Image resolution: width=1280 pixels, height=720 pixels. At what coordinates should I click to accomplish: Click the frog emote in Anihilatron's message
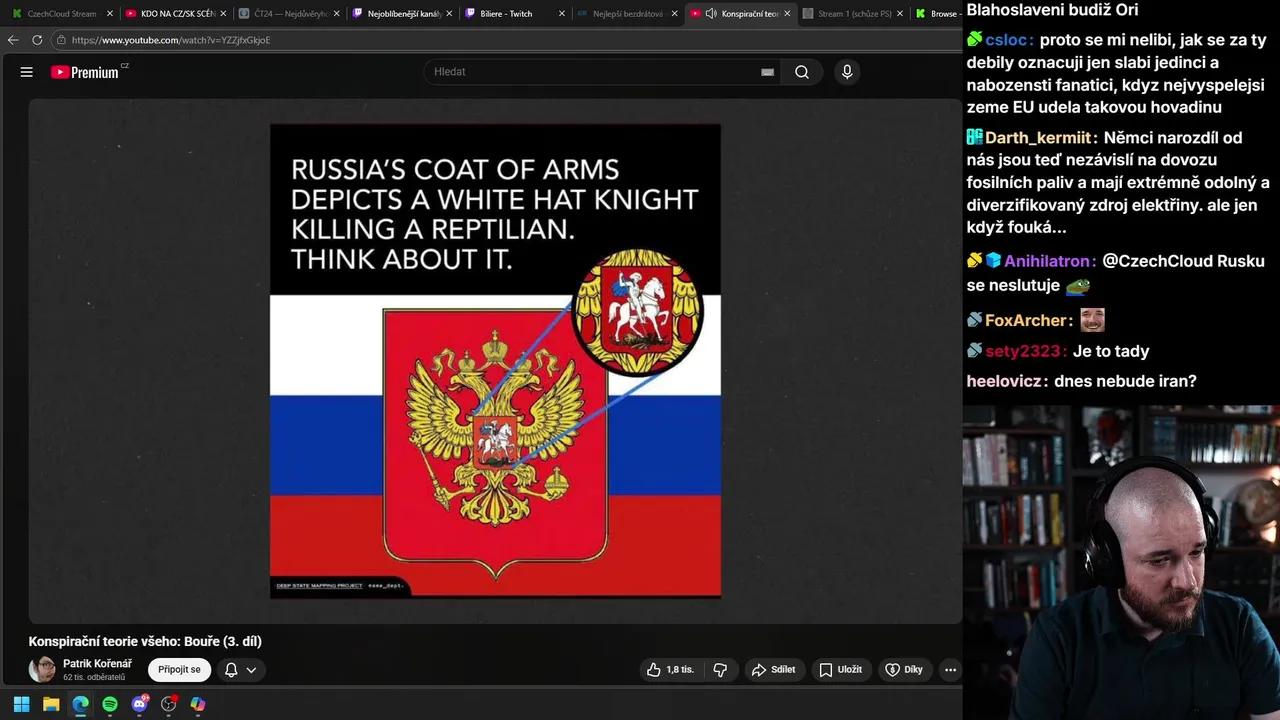1078,286
